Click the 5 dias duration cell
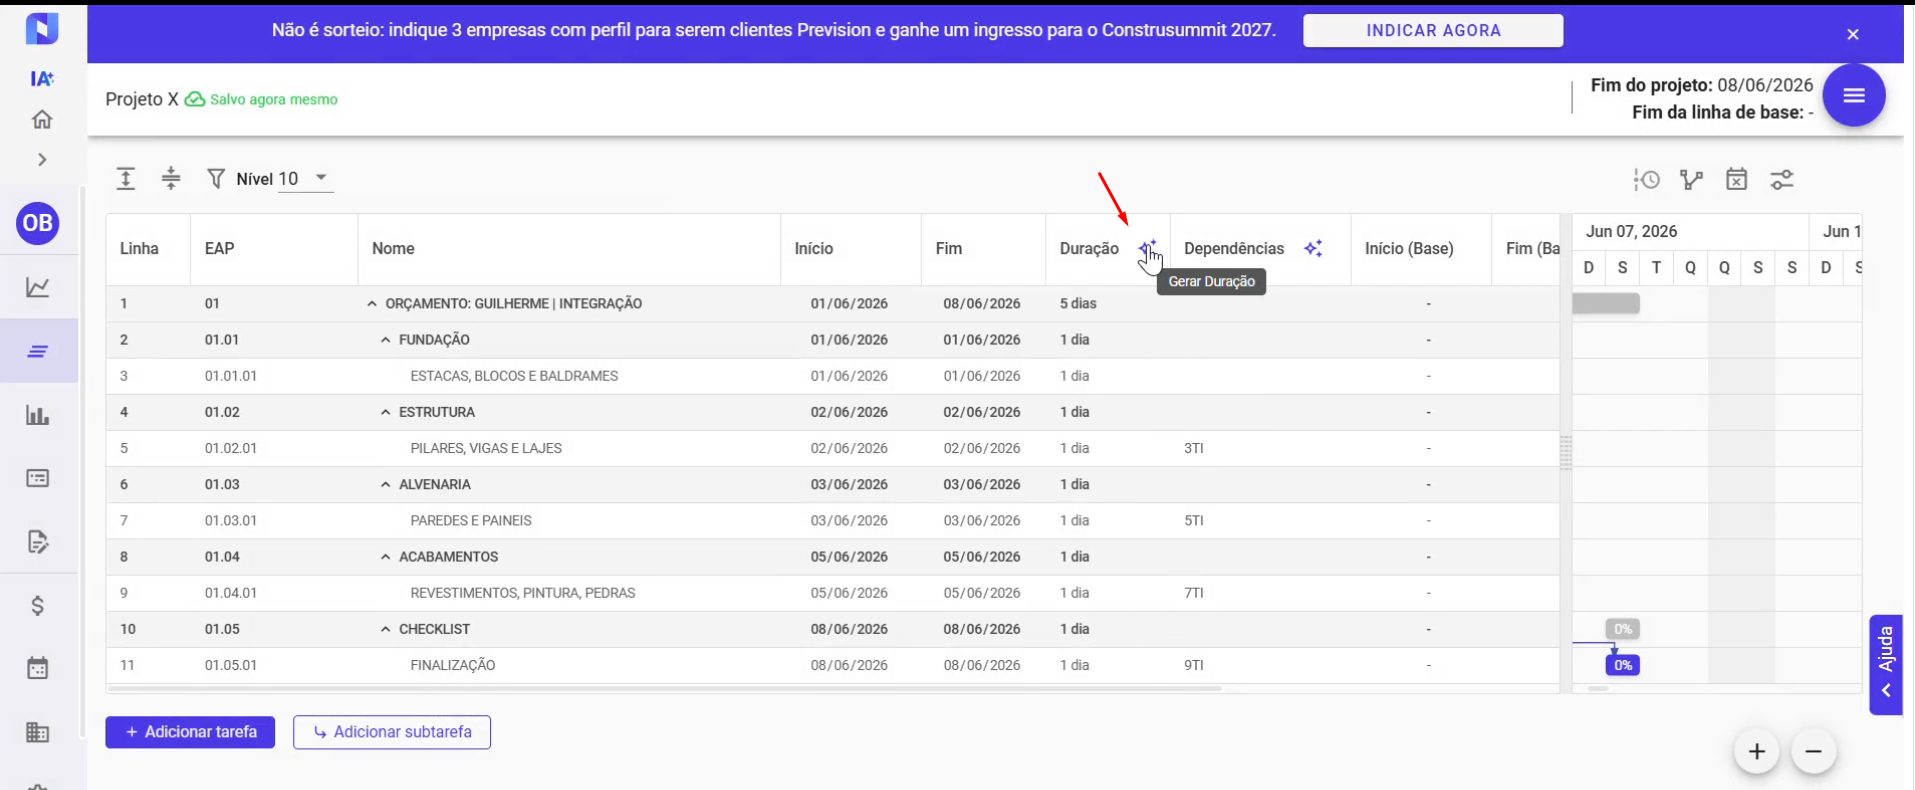 click(1078, 304)
